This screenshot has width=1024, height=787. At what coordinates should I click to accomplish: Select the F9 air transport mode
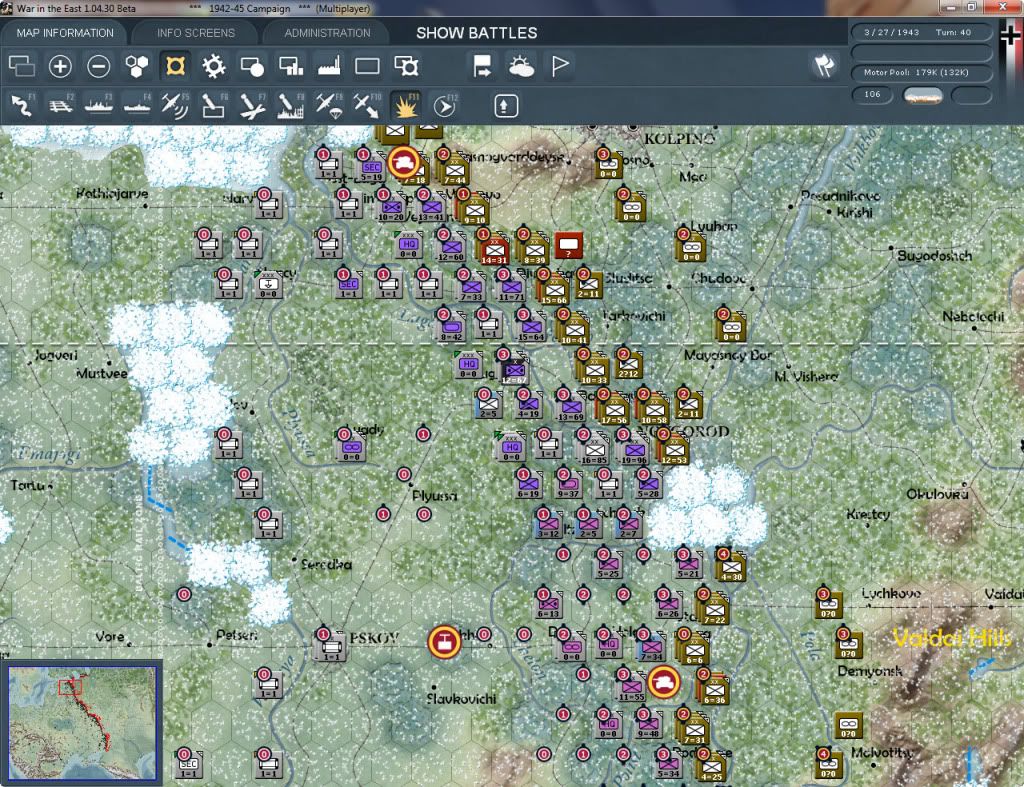point(328,106)
